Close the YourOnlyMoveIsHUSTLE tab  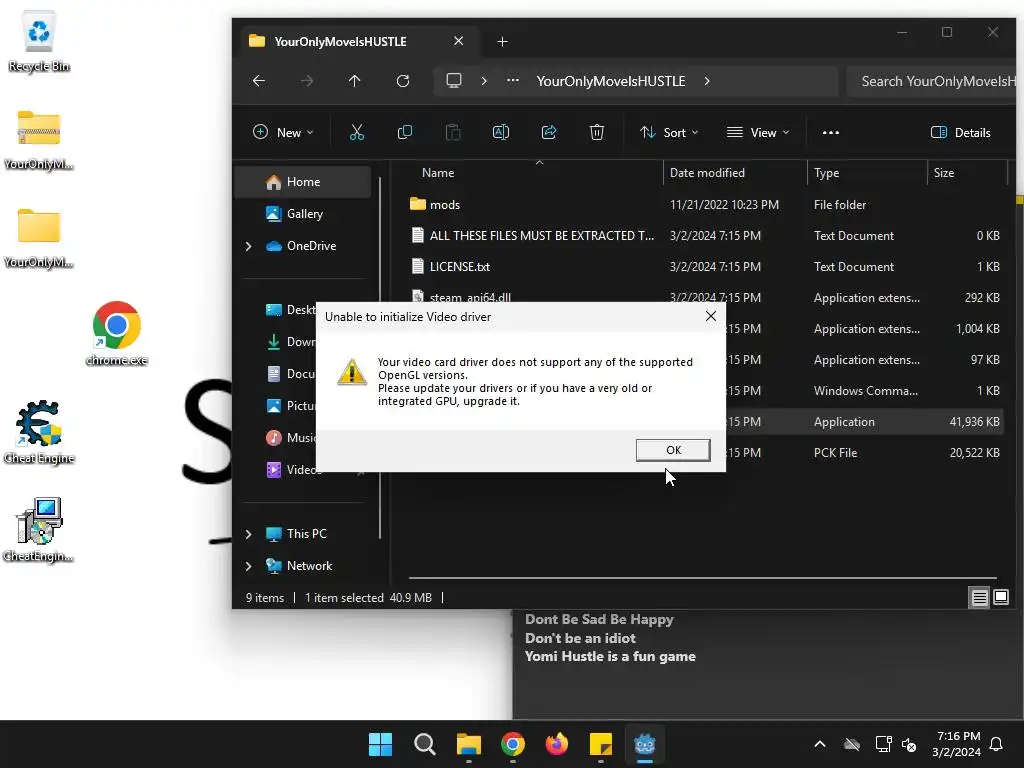pos(458,41)
